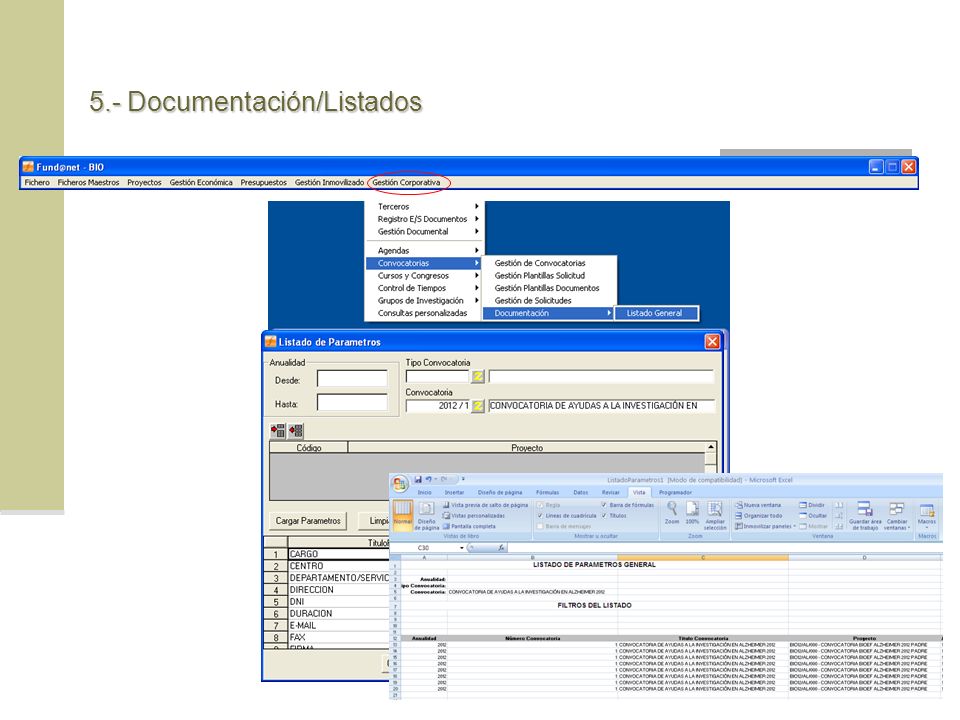Open the Quick Access Toolbar customize arrow
The width and height of the screenshot is (960, 720).
click(463, 479)
